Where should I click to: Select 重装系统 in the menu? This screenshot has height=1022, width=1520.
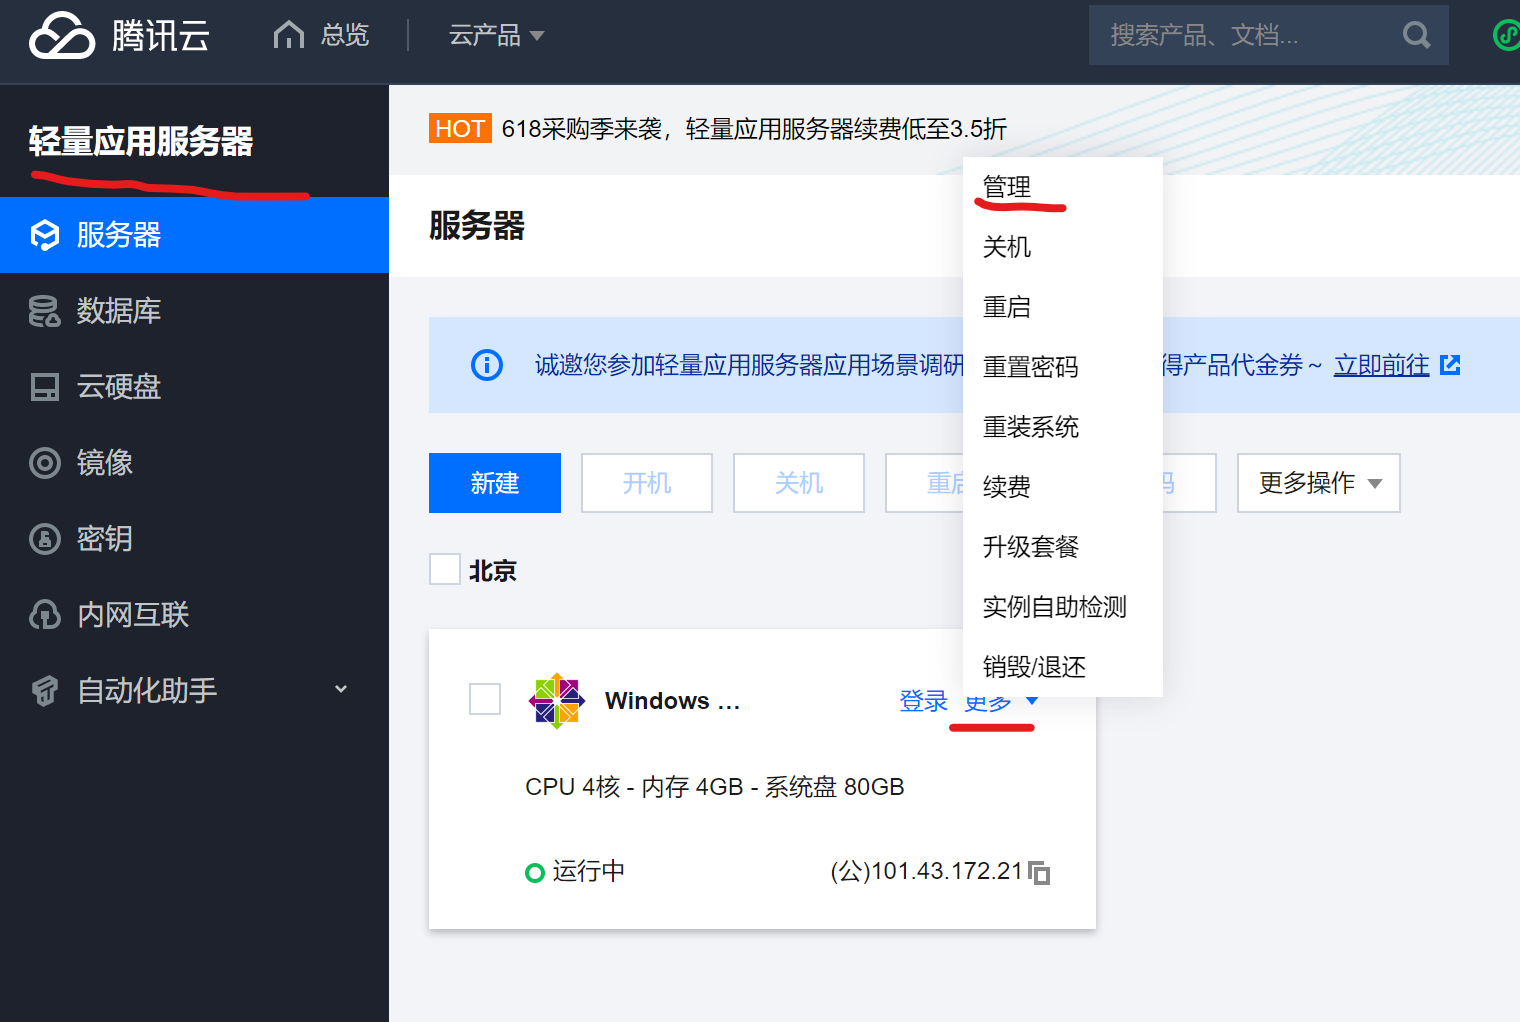(x=1063, y=427)
